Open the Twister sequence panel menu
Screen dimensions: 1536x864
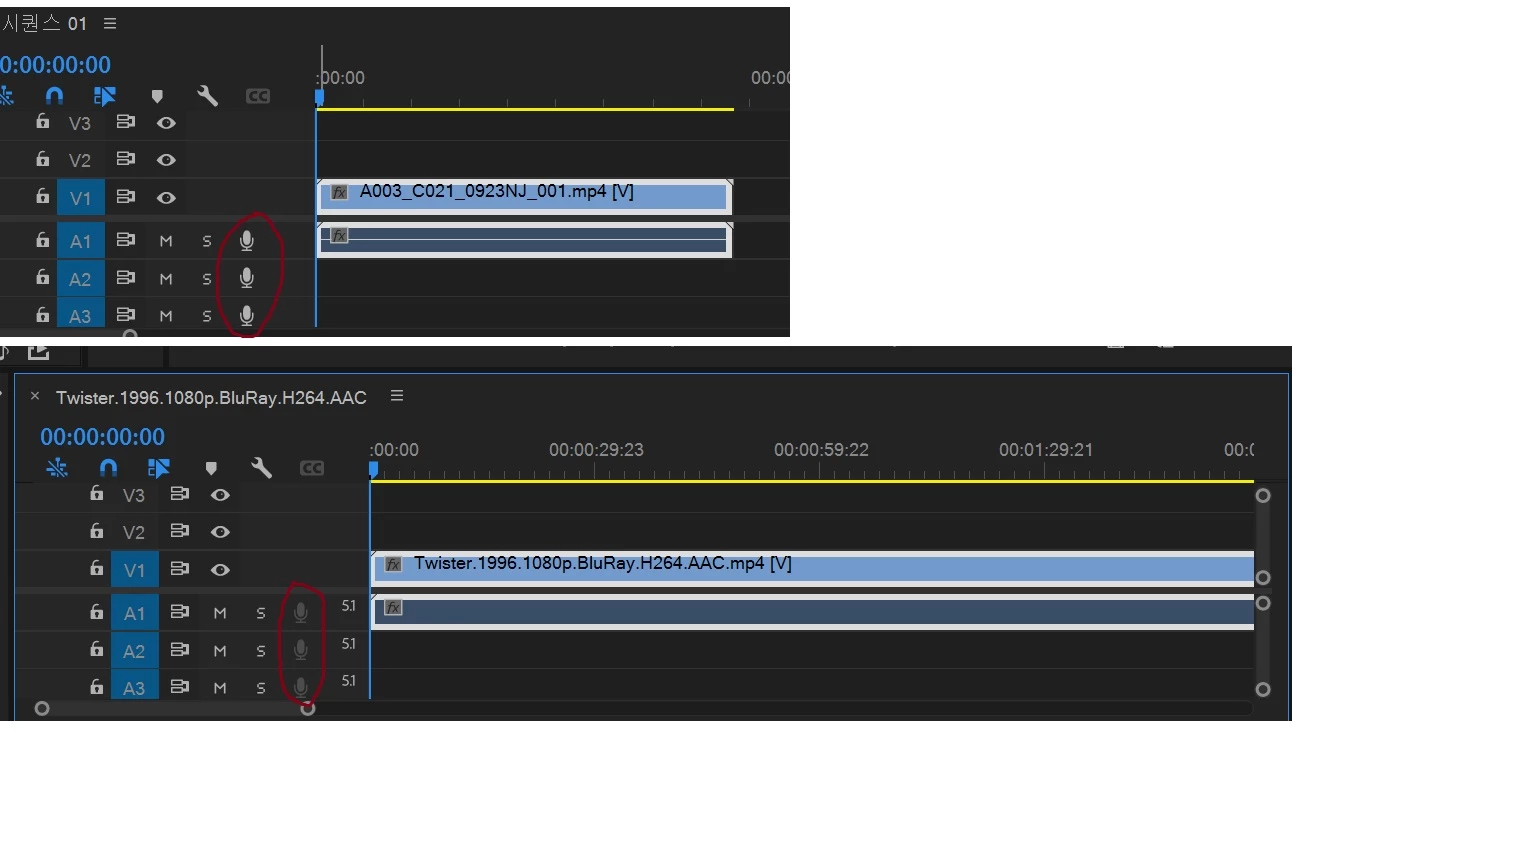point(397,395)
